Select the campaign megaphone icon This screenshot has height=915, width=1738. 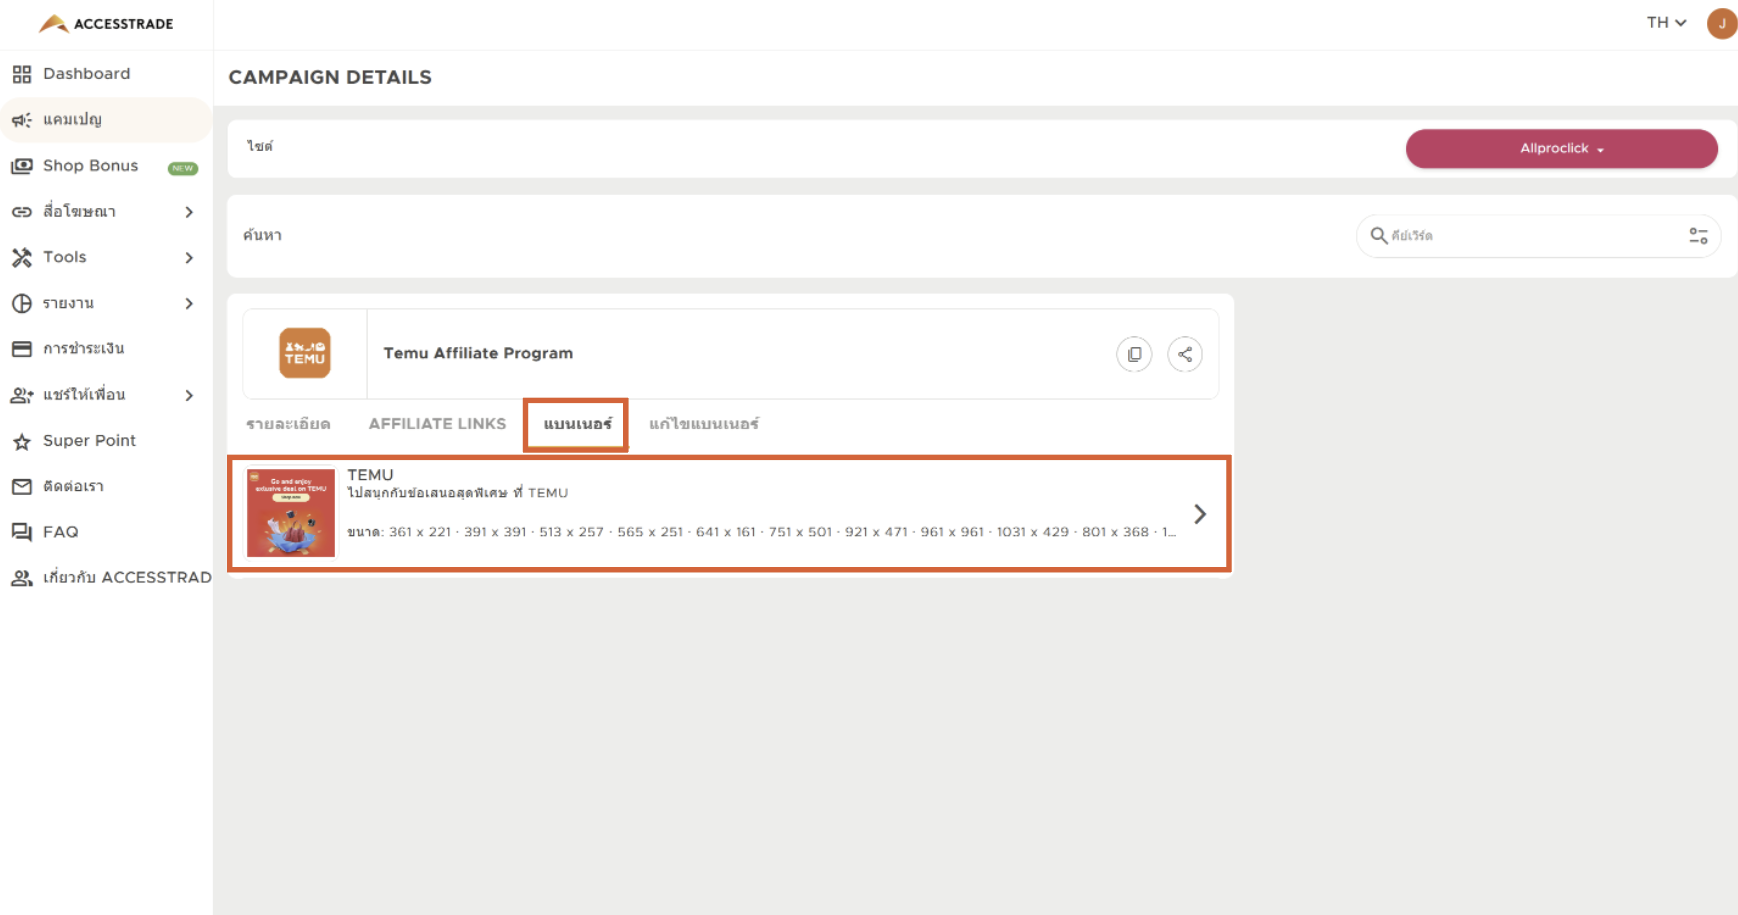(x=22, y=120)
